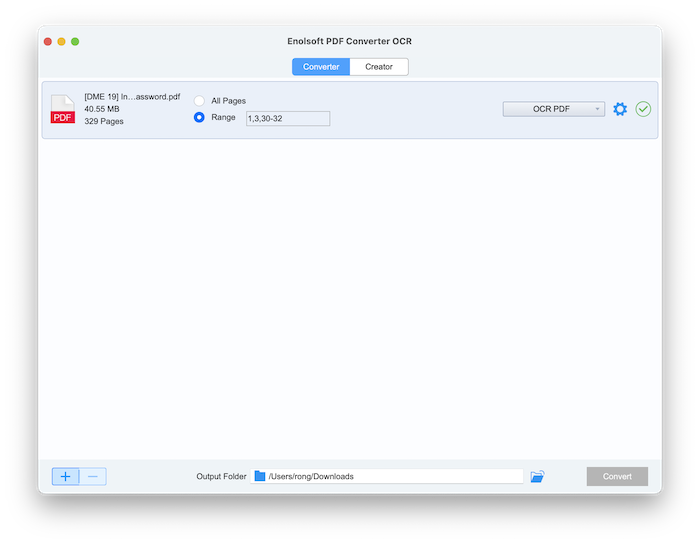Add a file with the plus button
This screenshot has width=700, height=544.
click(66, 476)
